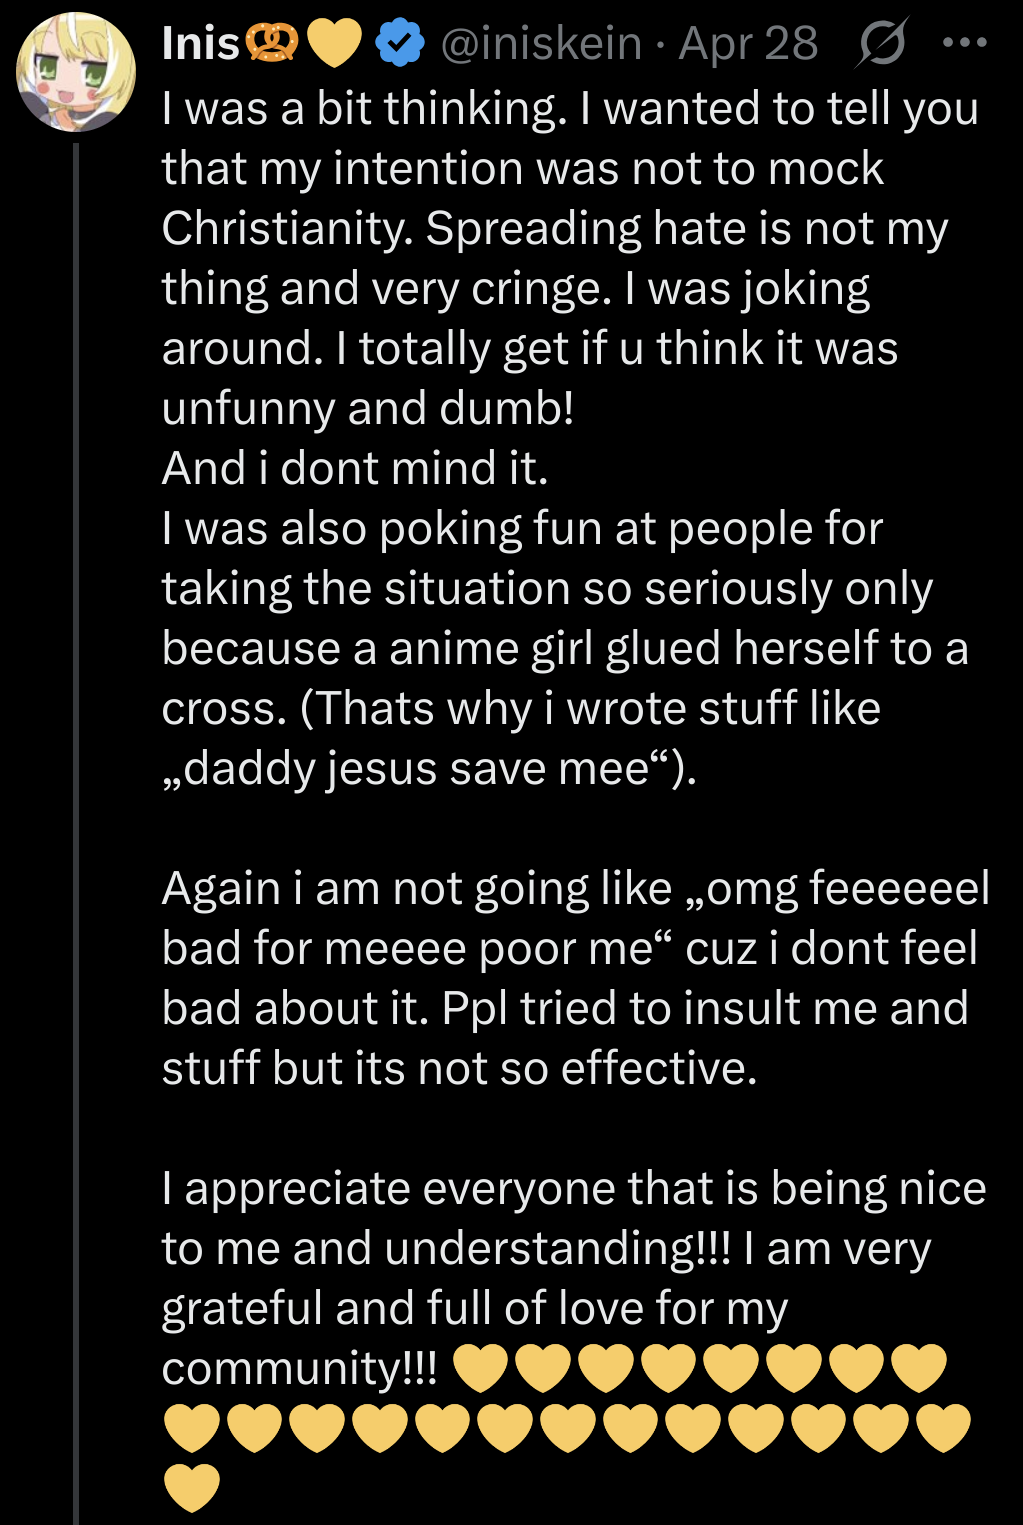Click the "Again i am not going like" paragraph

tap(417, 888)
